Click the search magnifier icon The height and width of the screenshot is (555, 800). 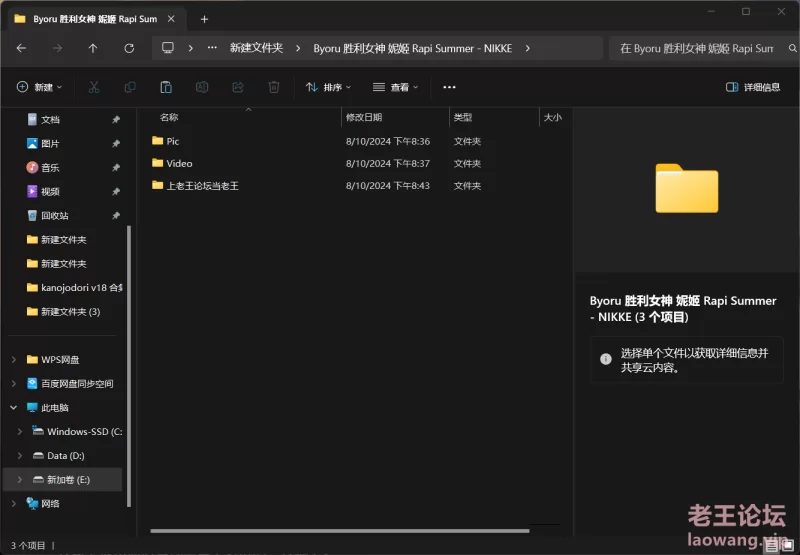coord(792,48)
